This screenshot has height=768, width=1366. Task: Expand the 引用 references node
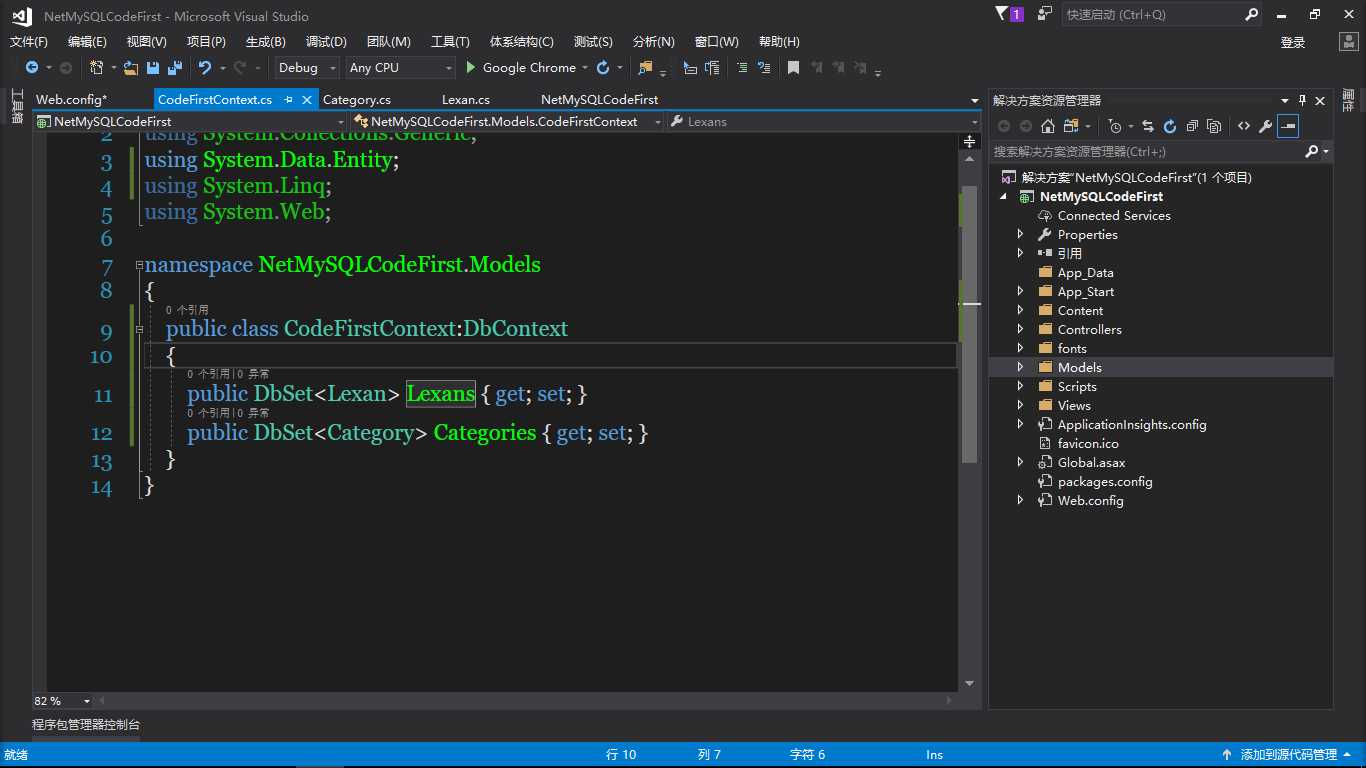(1020, 253)
